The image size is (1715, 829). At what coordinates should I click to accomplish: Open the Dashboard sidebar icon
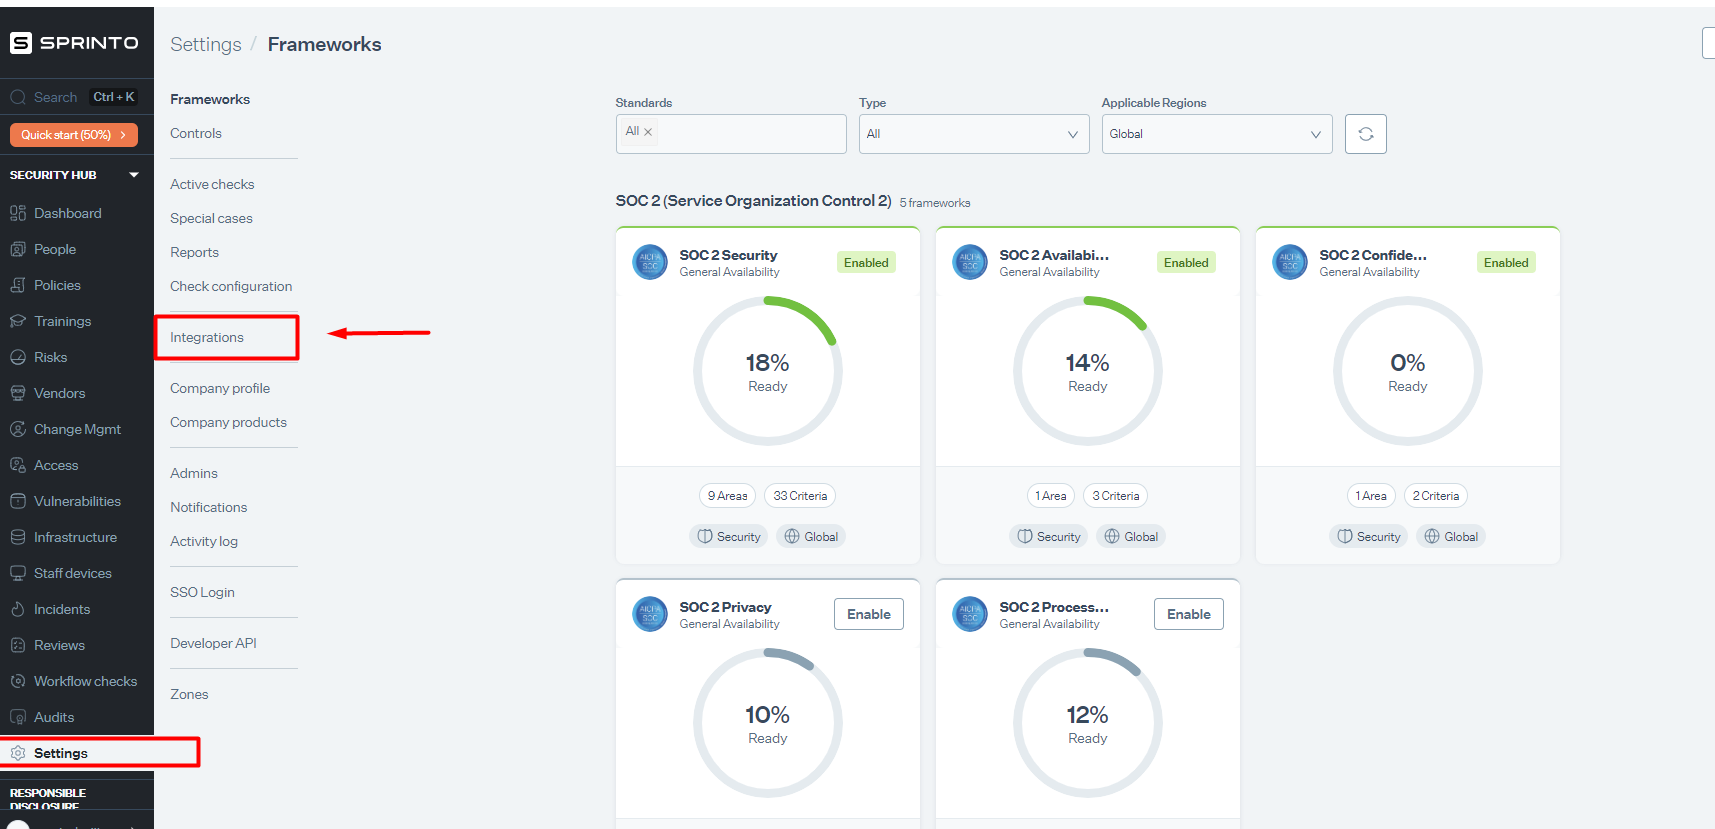[18, 213]
